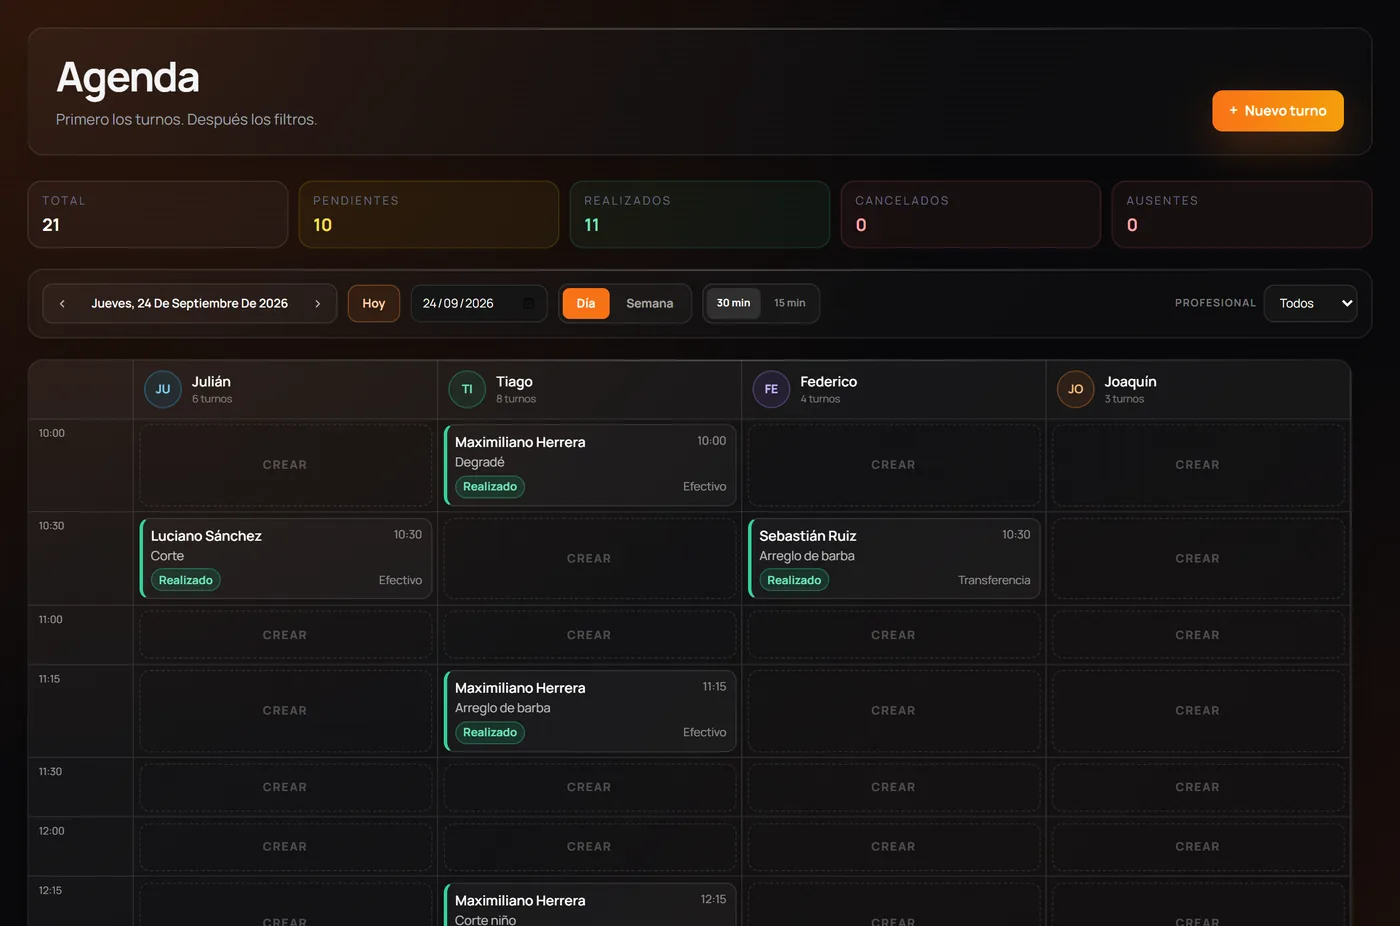Switch to Día view
1400x926 pixels.
point(586,303)
